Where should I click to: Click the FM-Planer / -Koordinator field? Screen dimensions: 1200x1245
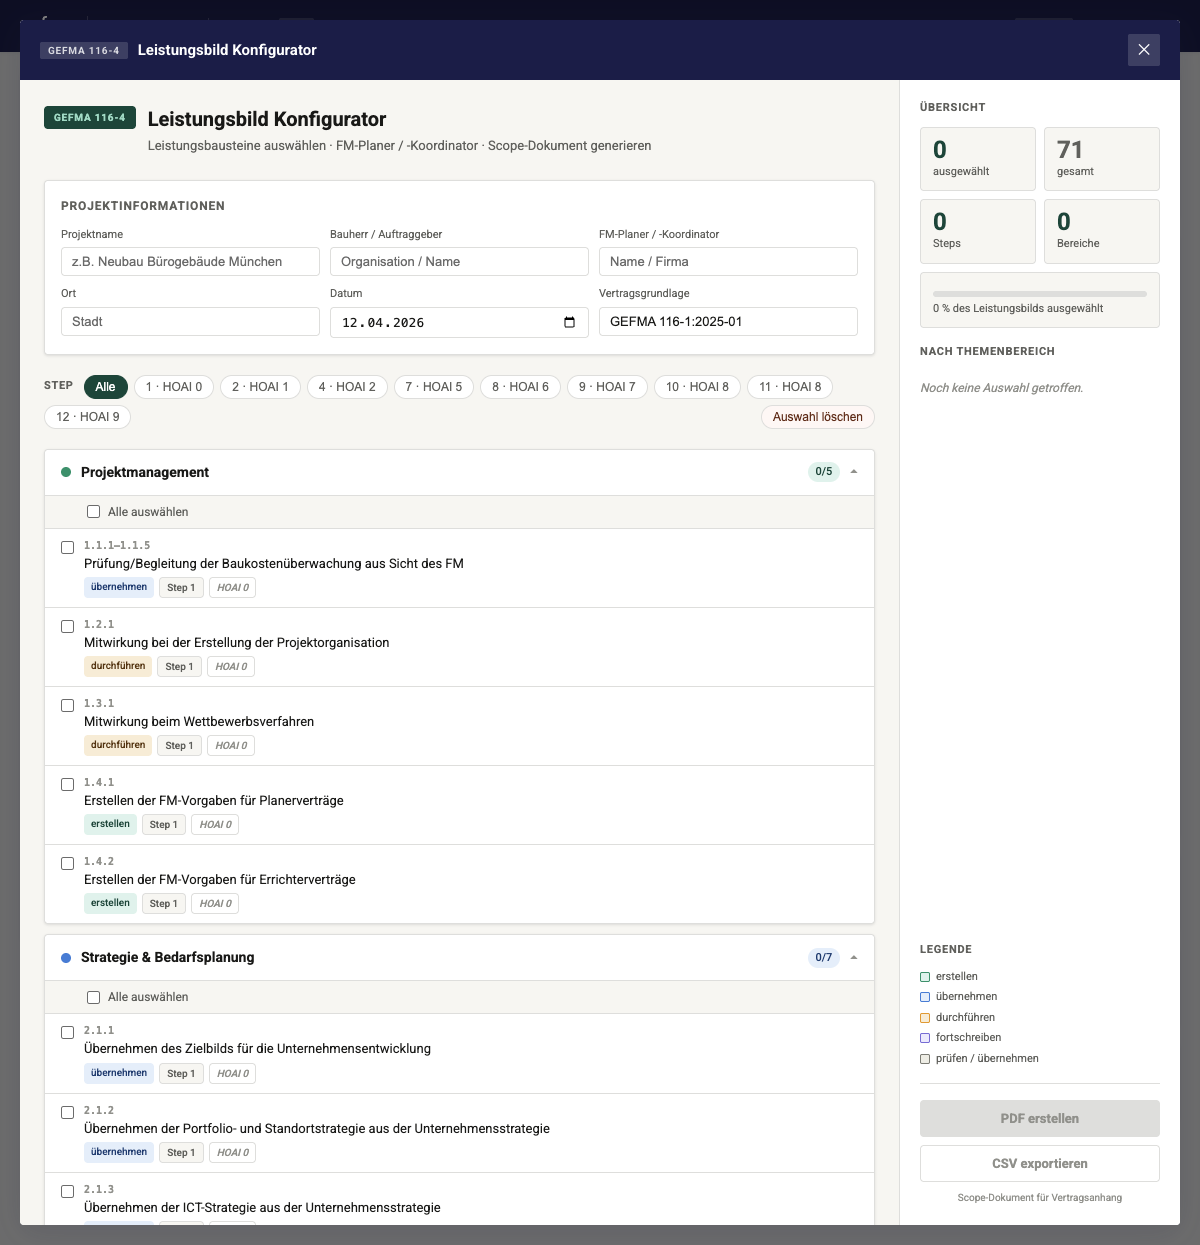point(728,262)
